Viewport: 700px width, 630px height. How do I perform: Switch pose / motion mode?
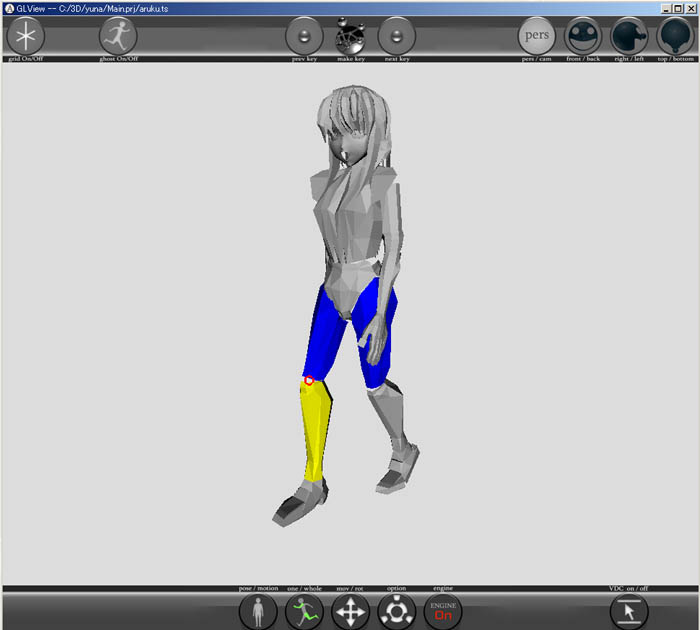(x=258, y=611)
